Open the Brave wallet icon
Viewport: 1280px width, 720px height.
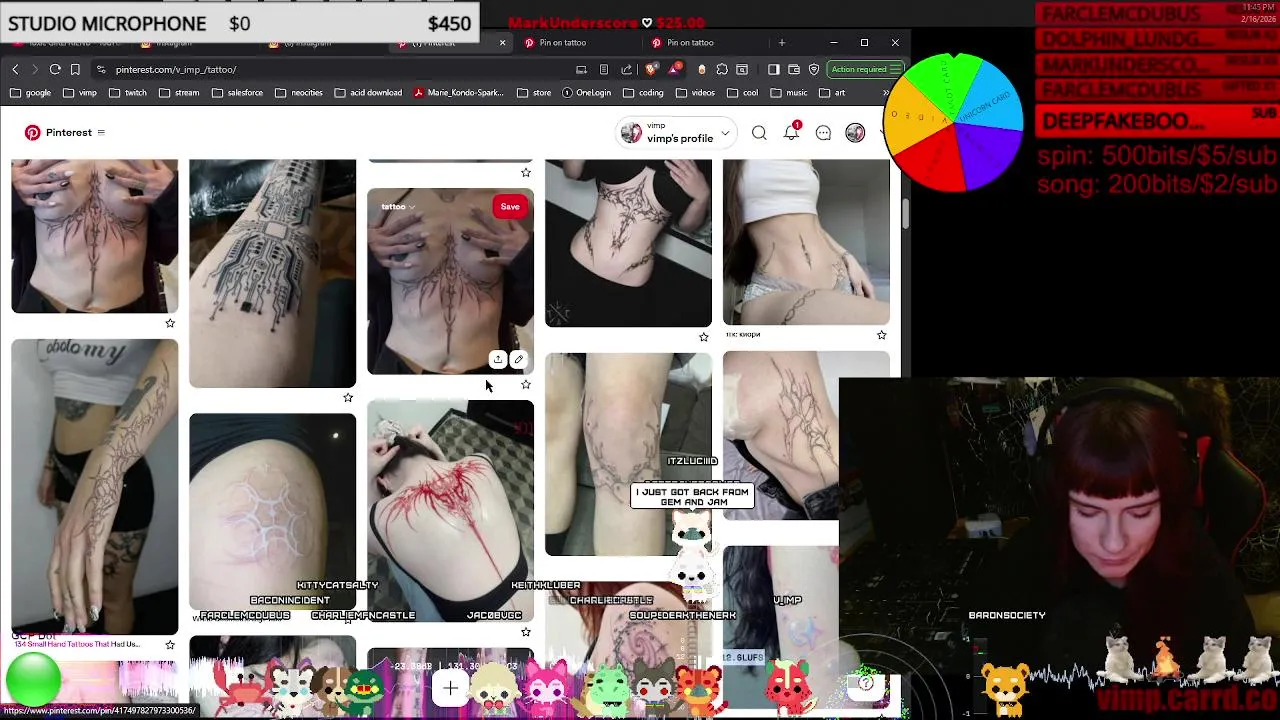coord(794,69)
